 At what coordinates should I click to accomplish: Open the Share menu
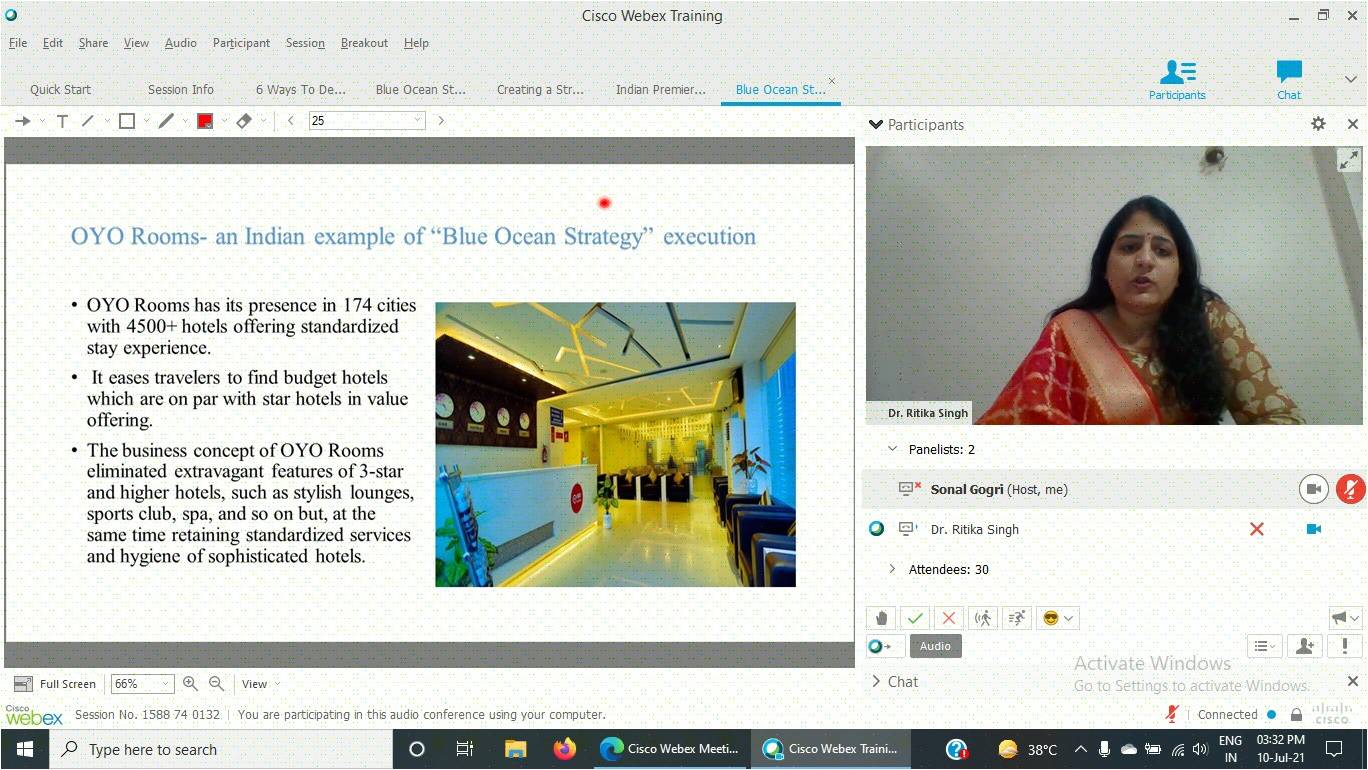coord(93,43)
